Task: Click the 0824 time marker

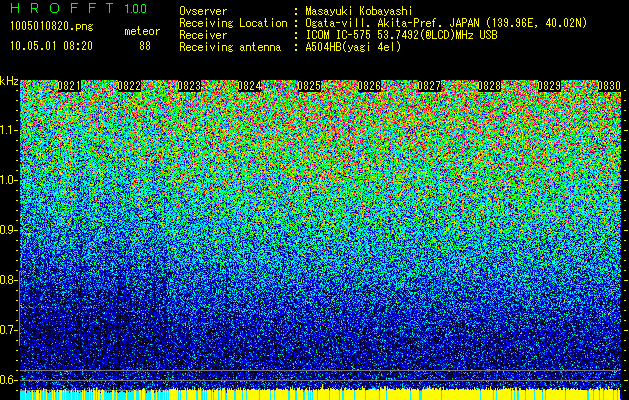Action: 250,86
